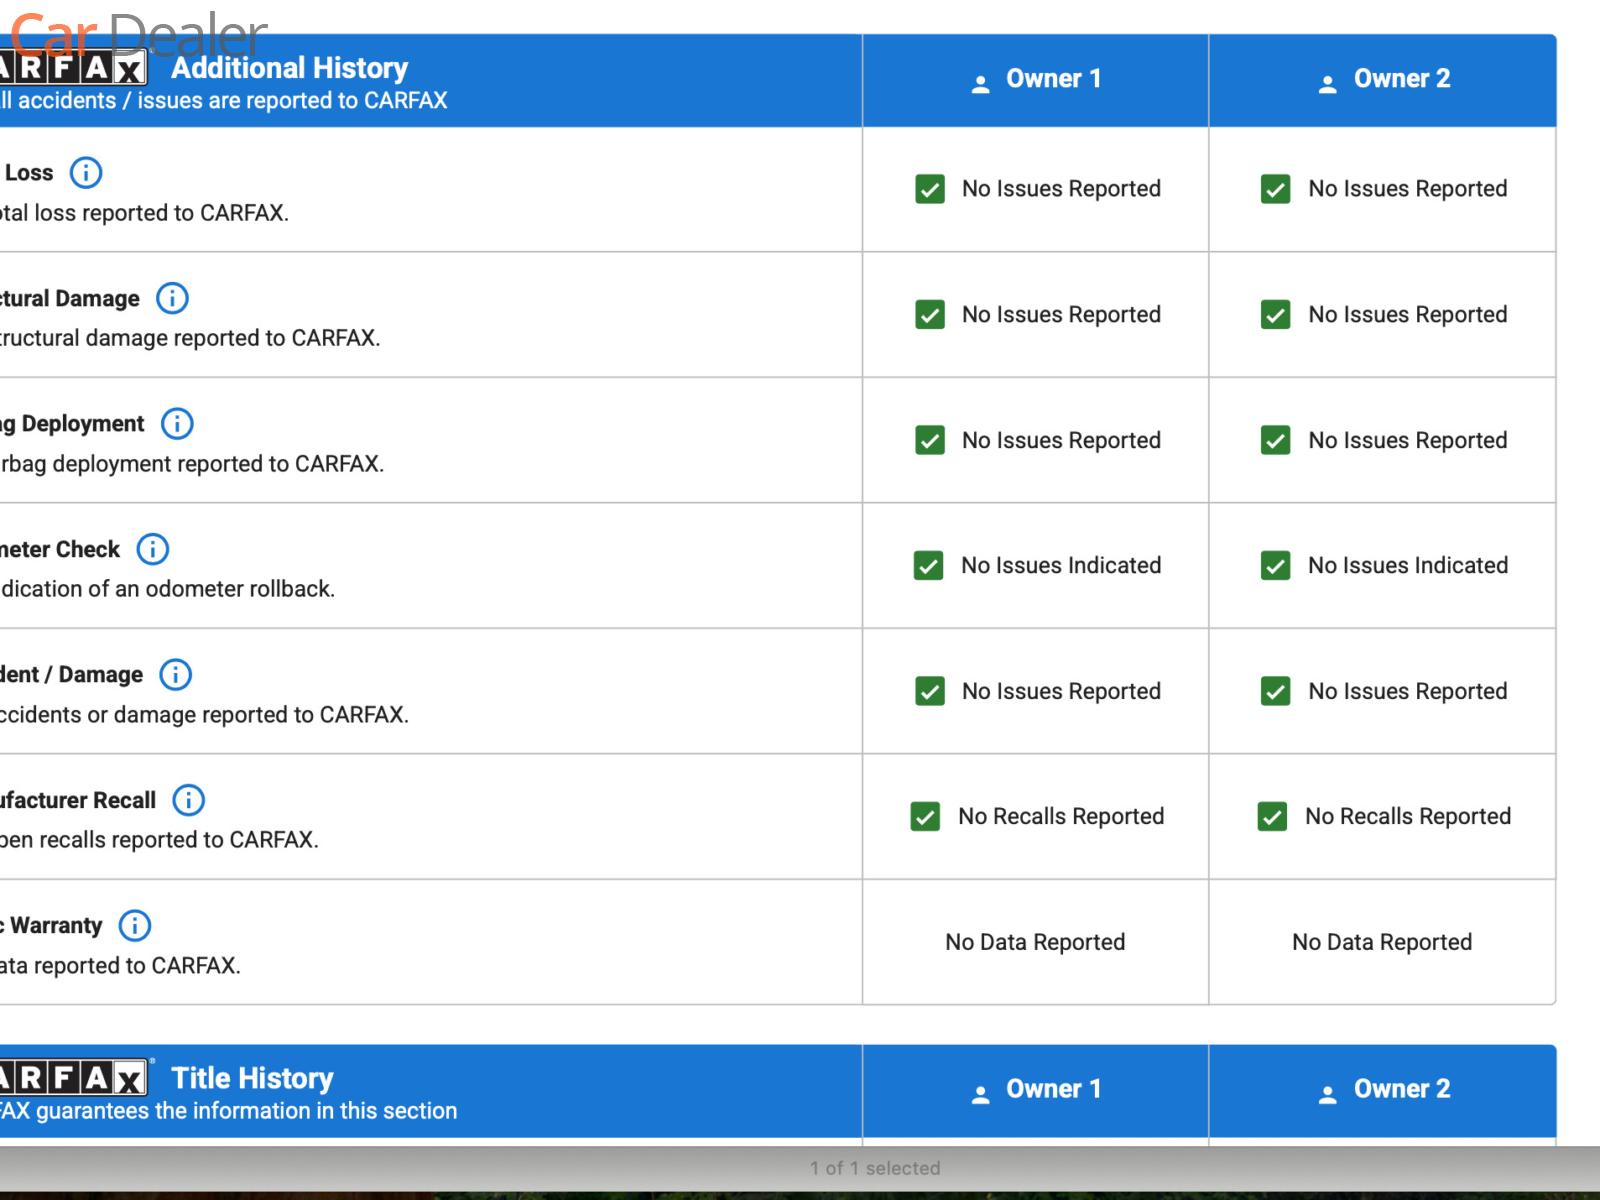1600x1200 pixels.
Task: Open the Manufacturer Recall info icon
Action: point(188,800)
